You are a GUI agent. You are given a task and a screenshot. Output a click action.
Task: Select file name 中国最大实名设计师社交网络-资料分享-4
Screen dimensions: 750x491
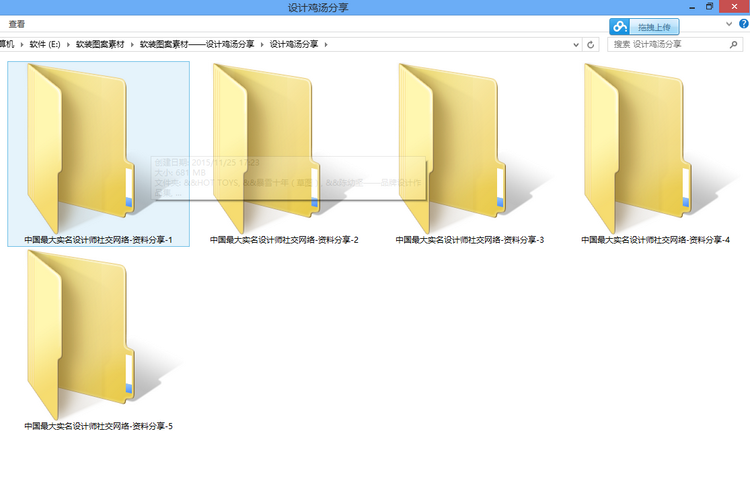click(x=655, y=240)
